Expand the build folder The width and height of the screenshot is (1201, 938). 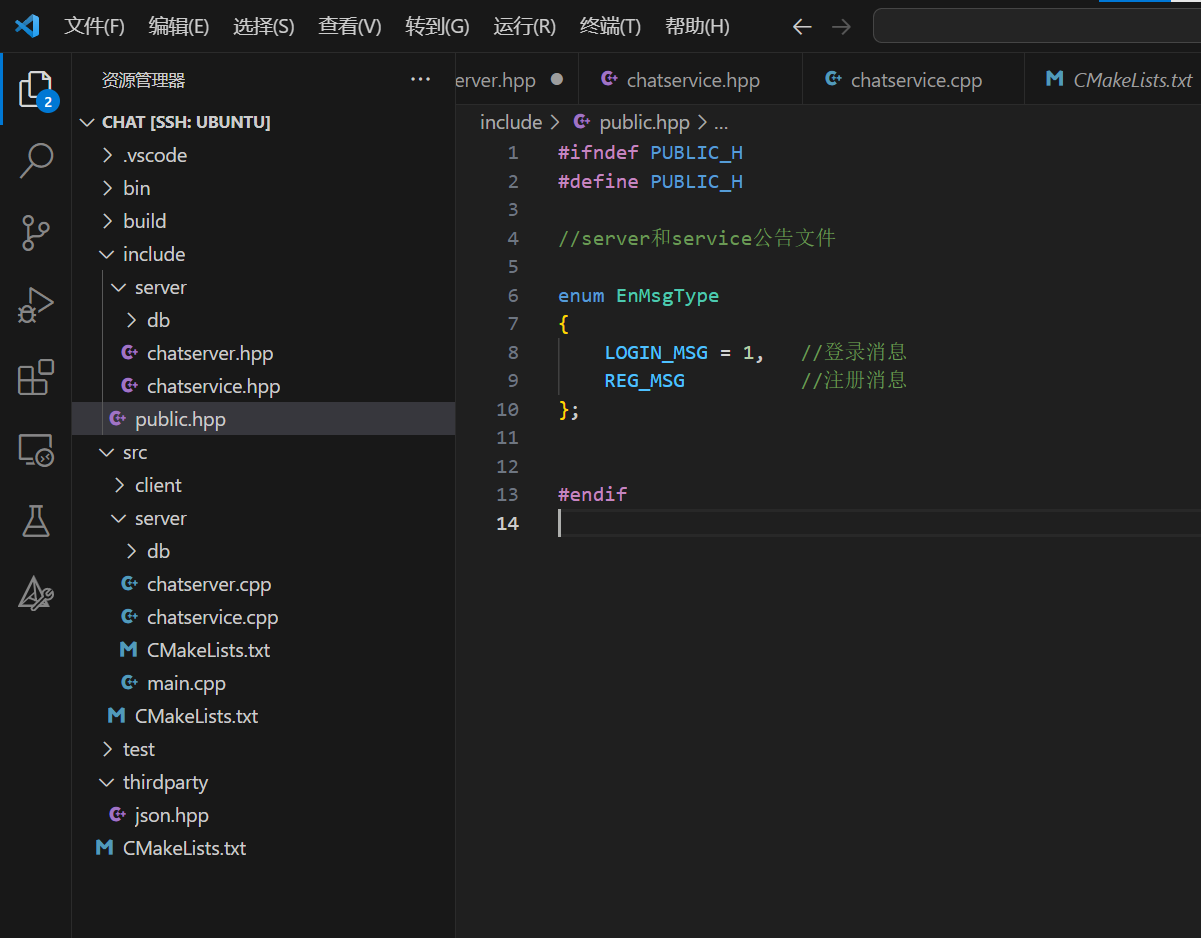[x=144, y=221]
